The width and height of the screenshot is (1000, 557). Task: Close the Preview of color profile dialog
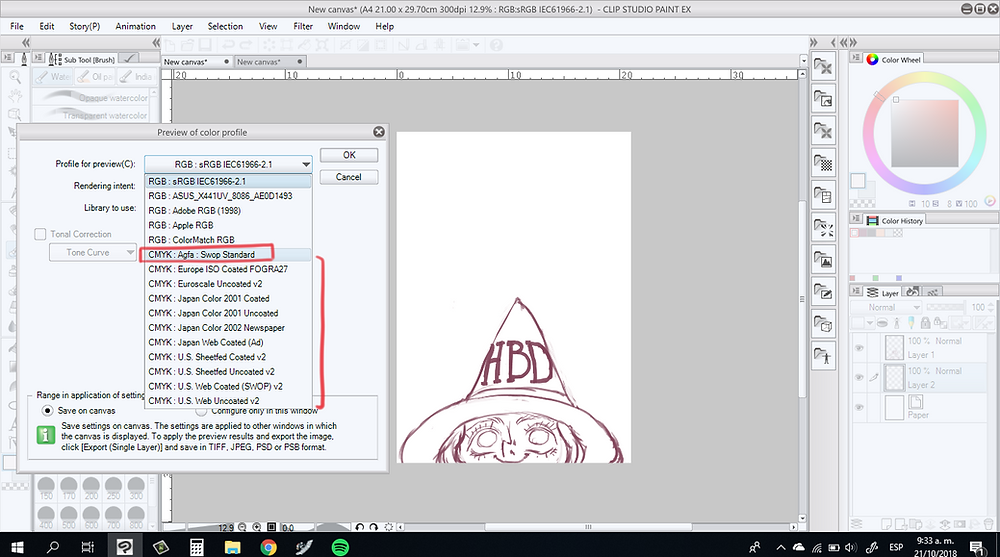(x=379, y=132)
